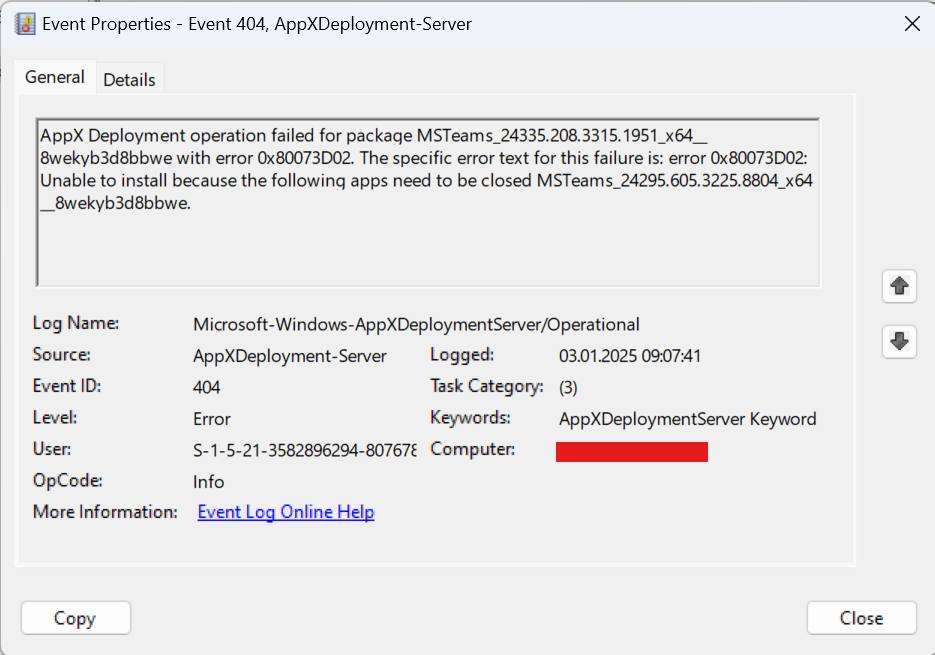Screen dimensions: 935x655
Task: Close the dialog with the X button
Action: [x=912, y=24]
